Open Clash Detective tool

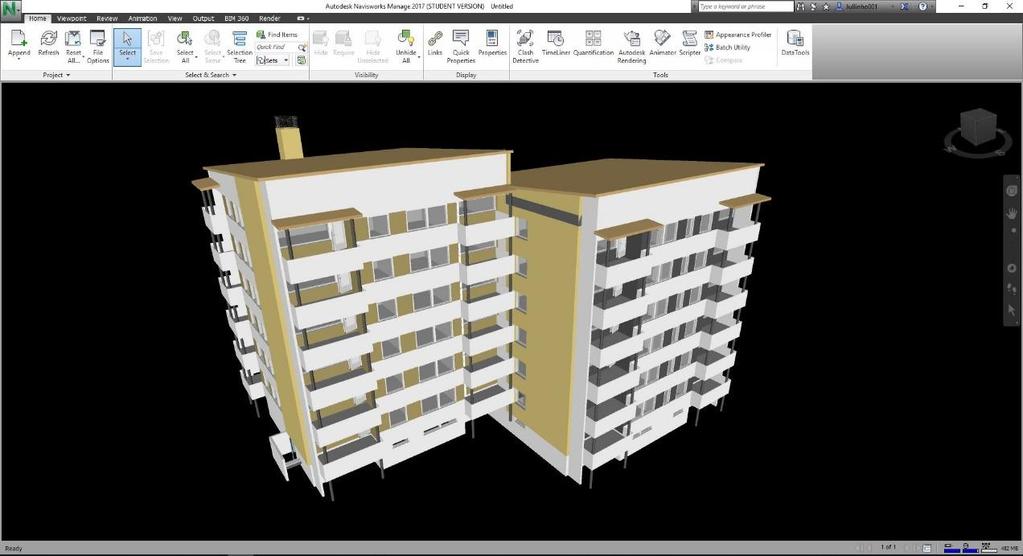(x=525, y=46)
